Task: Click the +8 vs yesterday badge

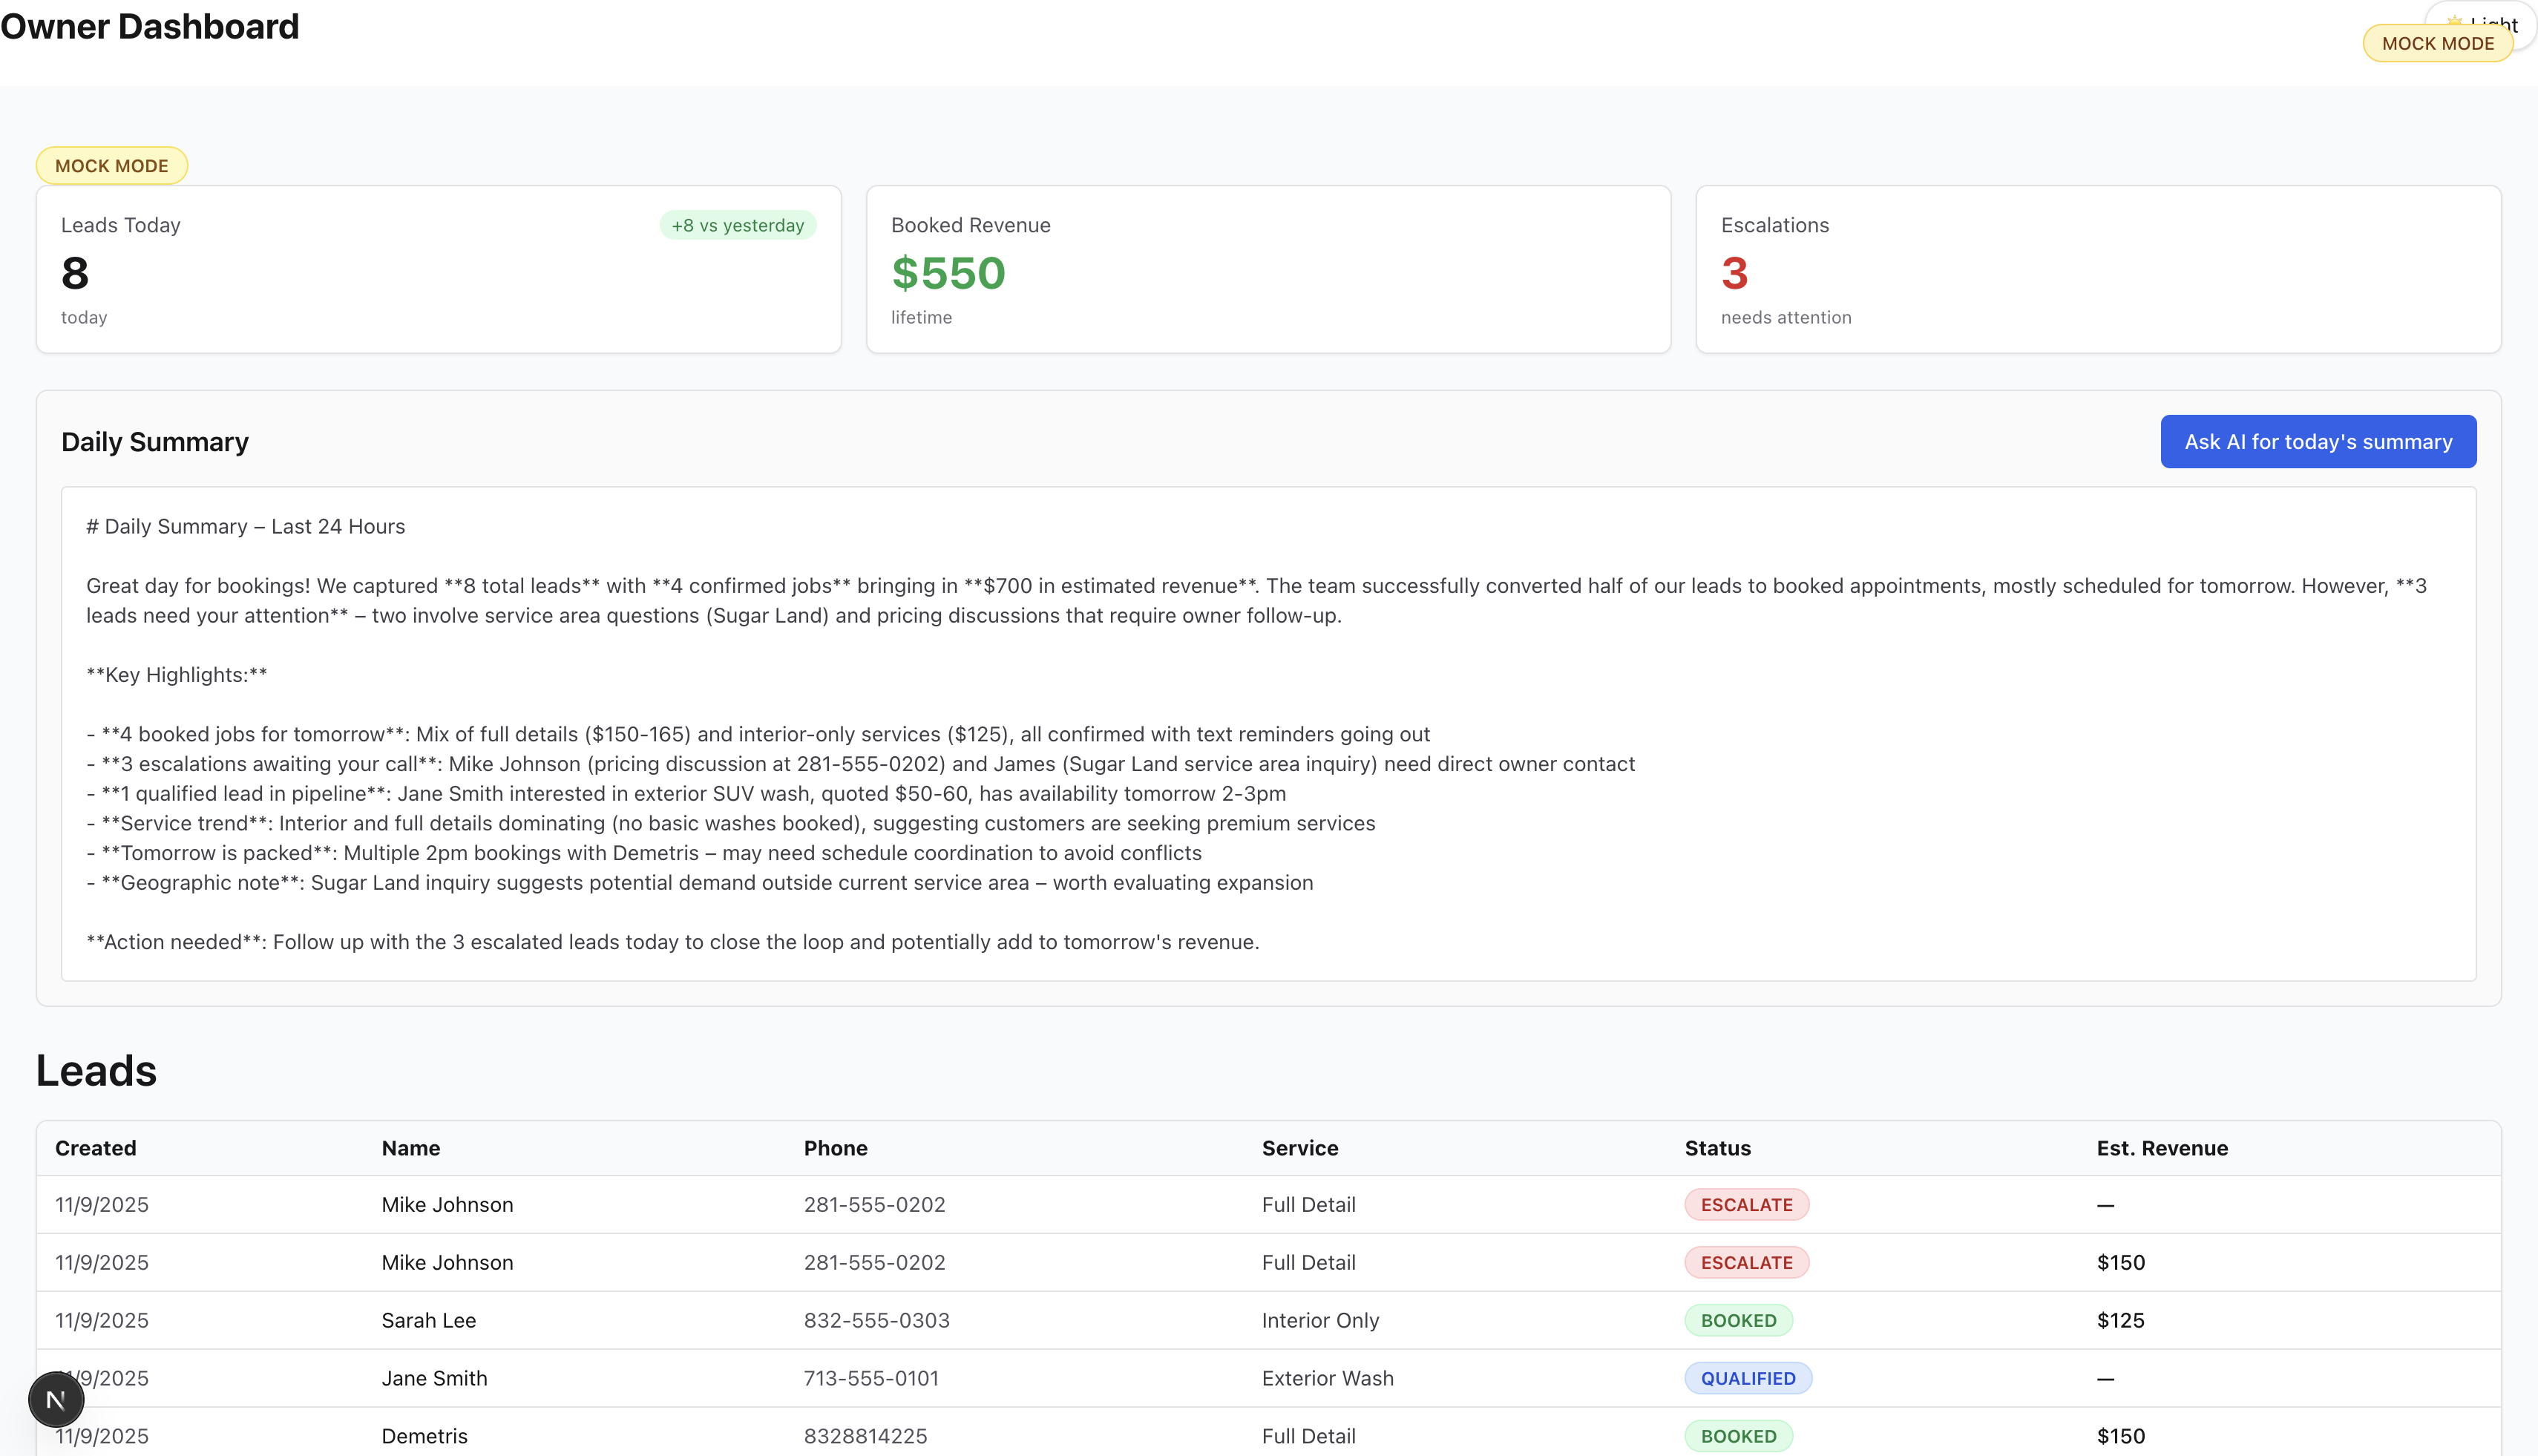Action: pos(737,226)
